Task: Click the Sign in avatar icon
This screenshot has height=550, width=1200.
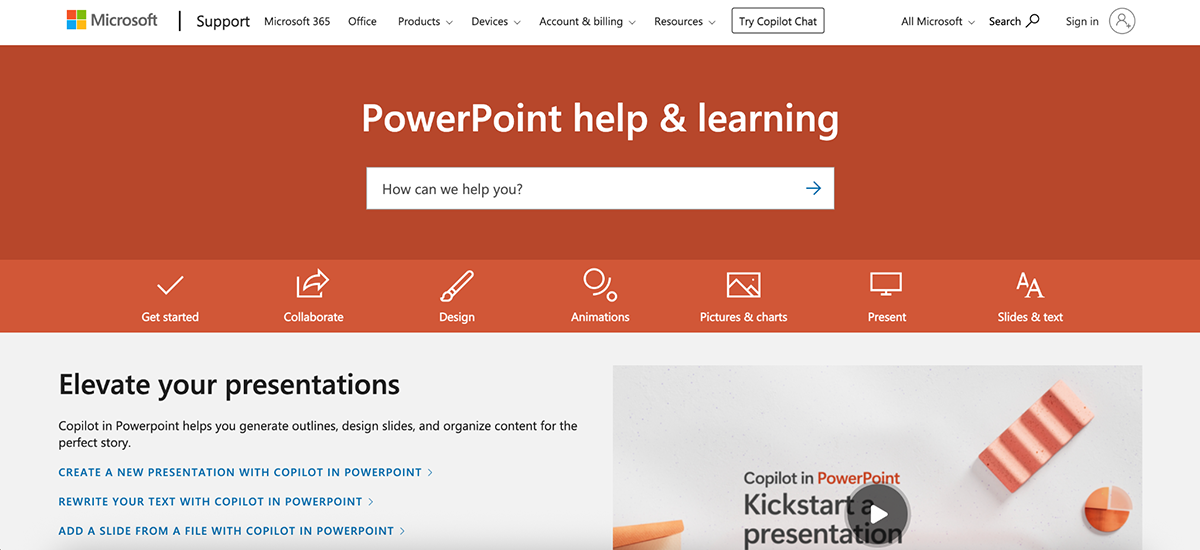Action: 1122,21
